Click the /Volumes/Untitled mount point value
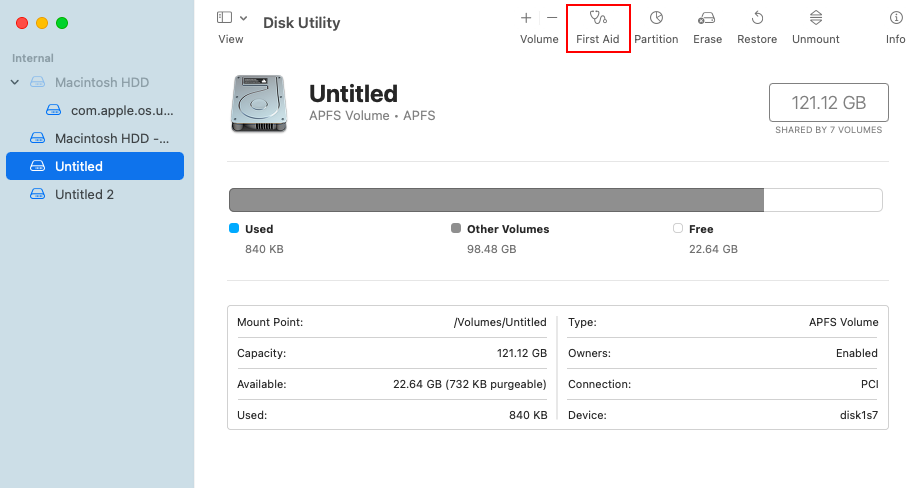This screenshot has height=488, width=917. (500, 322)
